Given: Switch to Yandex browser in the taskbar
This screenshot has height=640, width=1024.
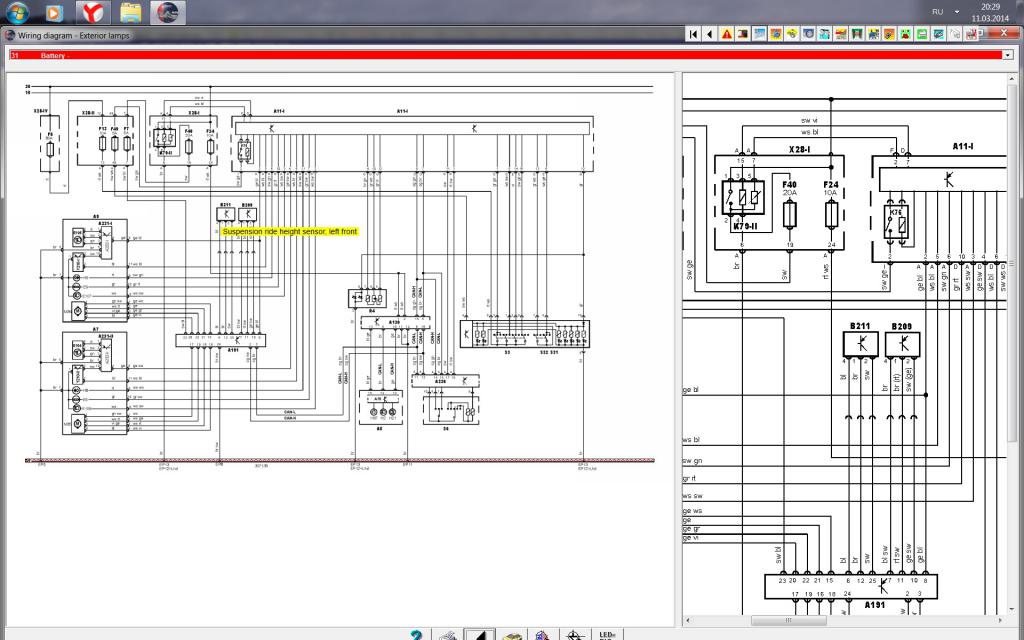Looking at the screenshot, I should (93, 12).
